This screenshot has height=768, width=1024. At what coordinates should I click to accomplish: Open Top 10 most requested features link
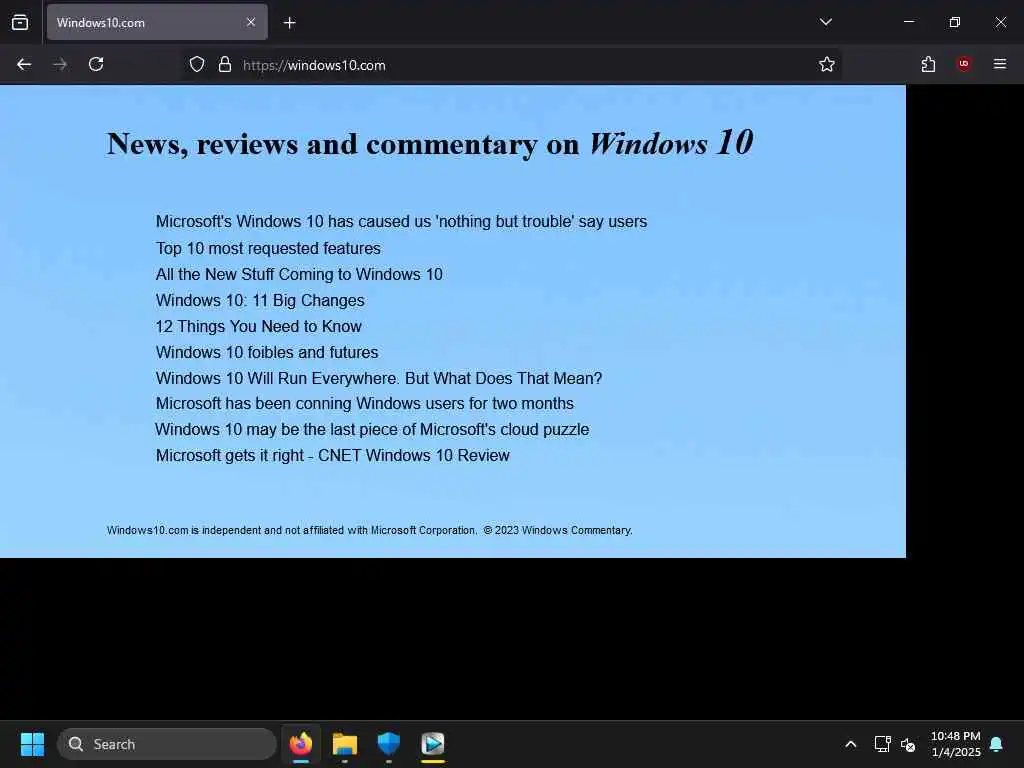point(268,248)
